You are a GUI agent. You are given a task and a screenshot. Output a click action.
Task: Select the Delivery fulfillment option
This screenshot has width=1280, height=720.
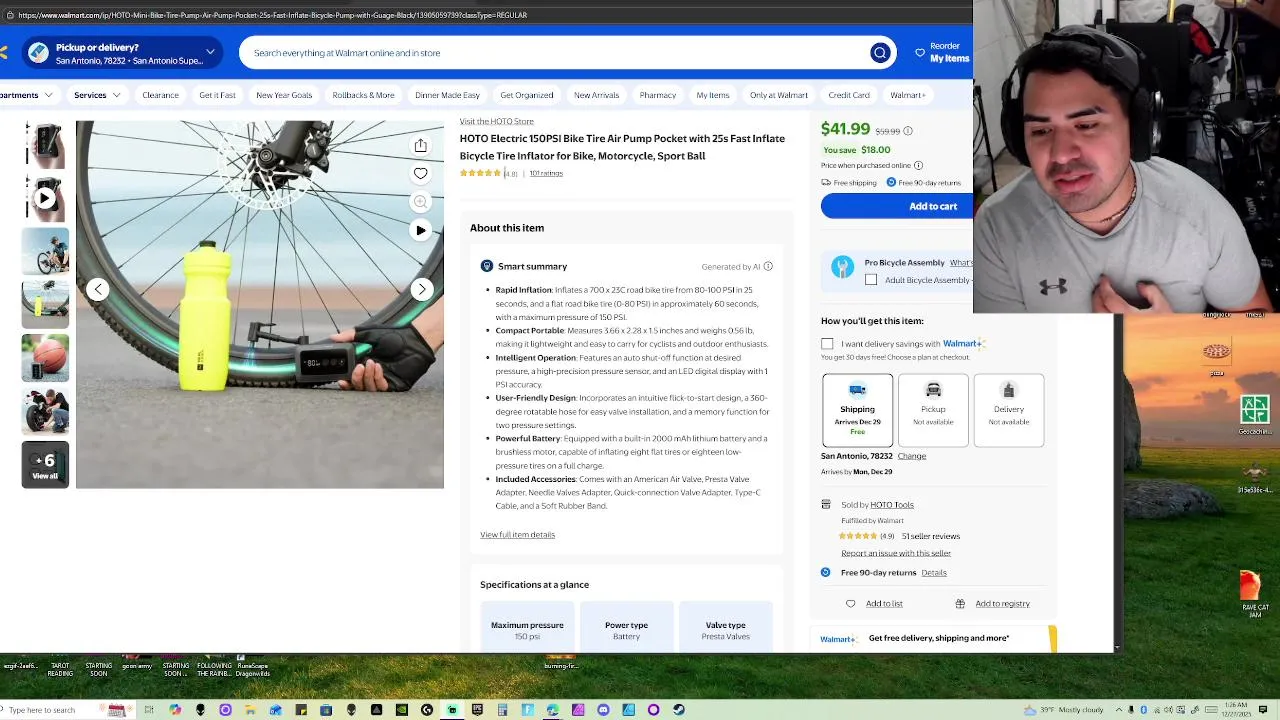(x=1008, y=410)
